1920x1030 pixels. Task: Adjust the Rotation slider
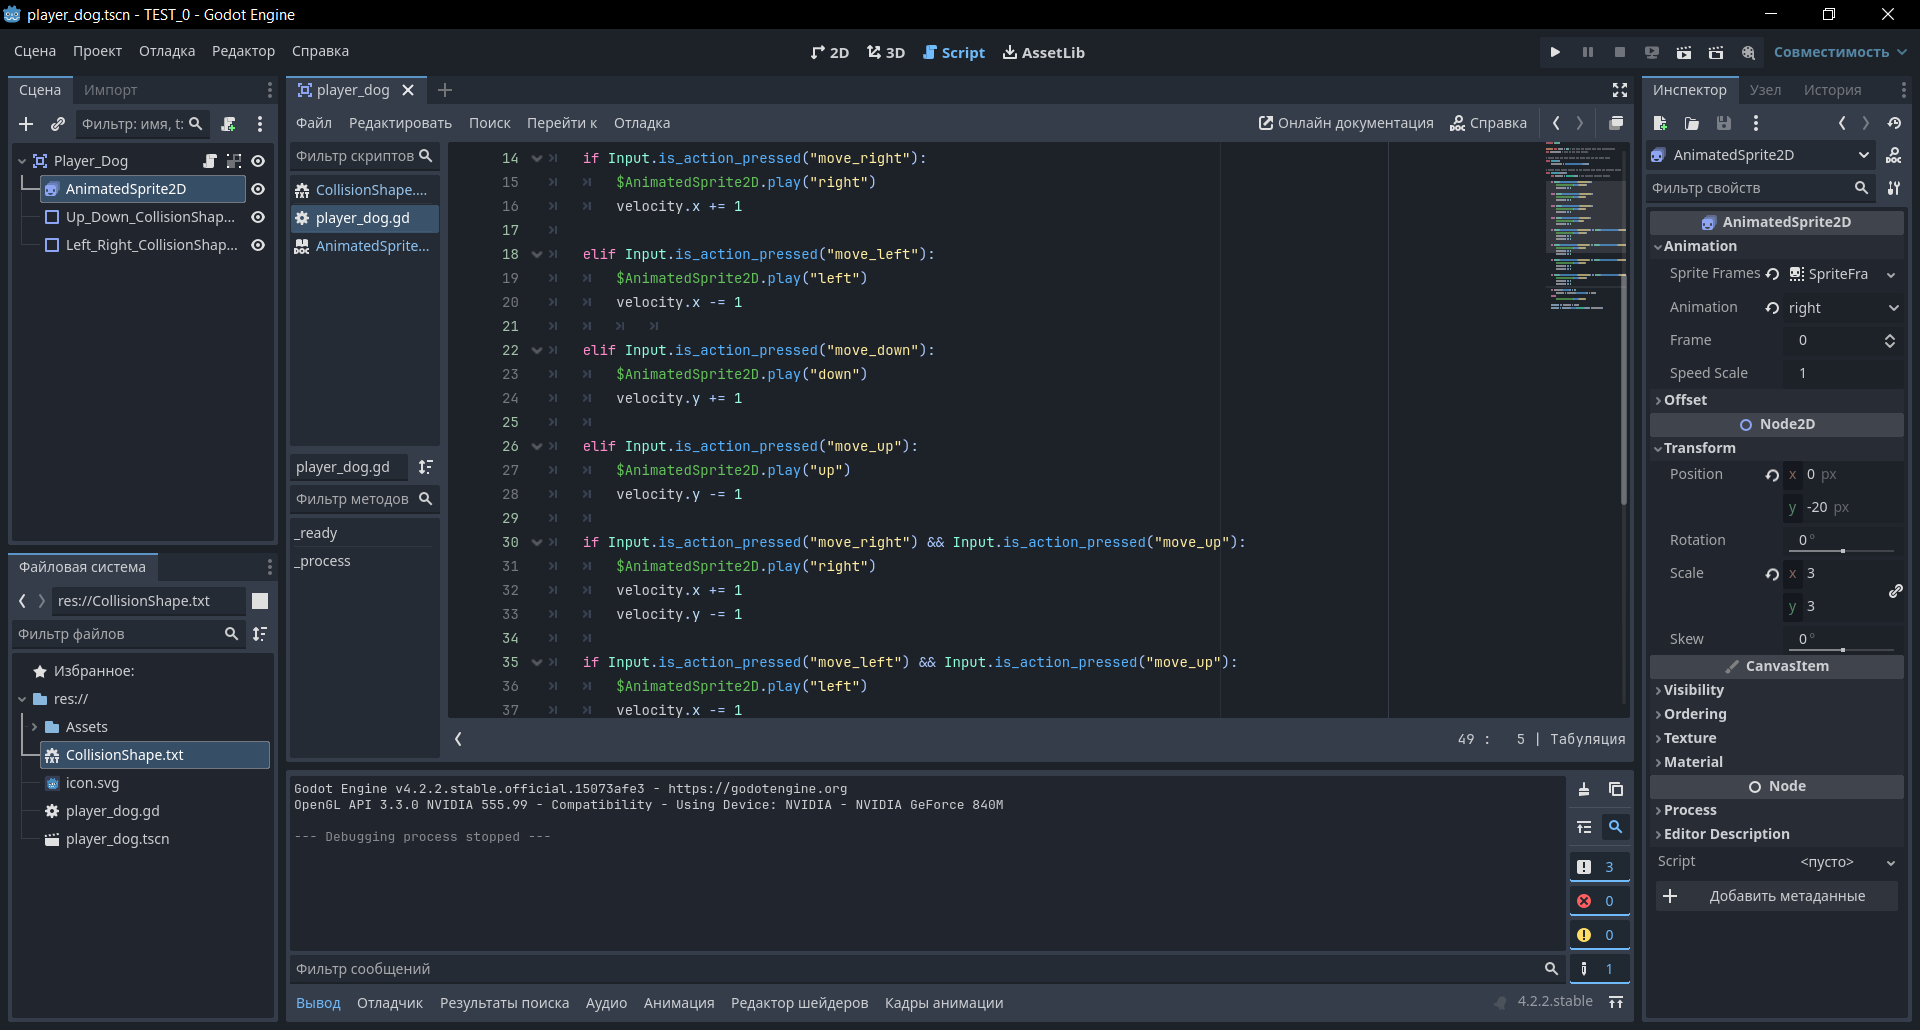point(1842,551)
